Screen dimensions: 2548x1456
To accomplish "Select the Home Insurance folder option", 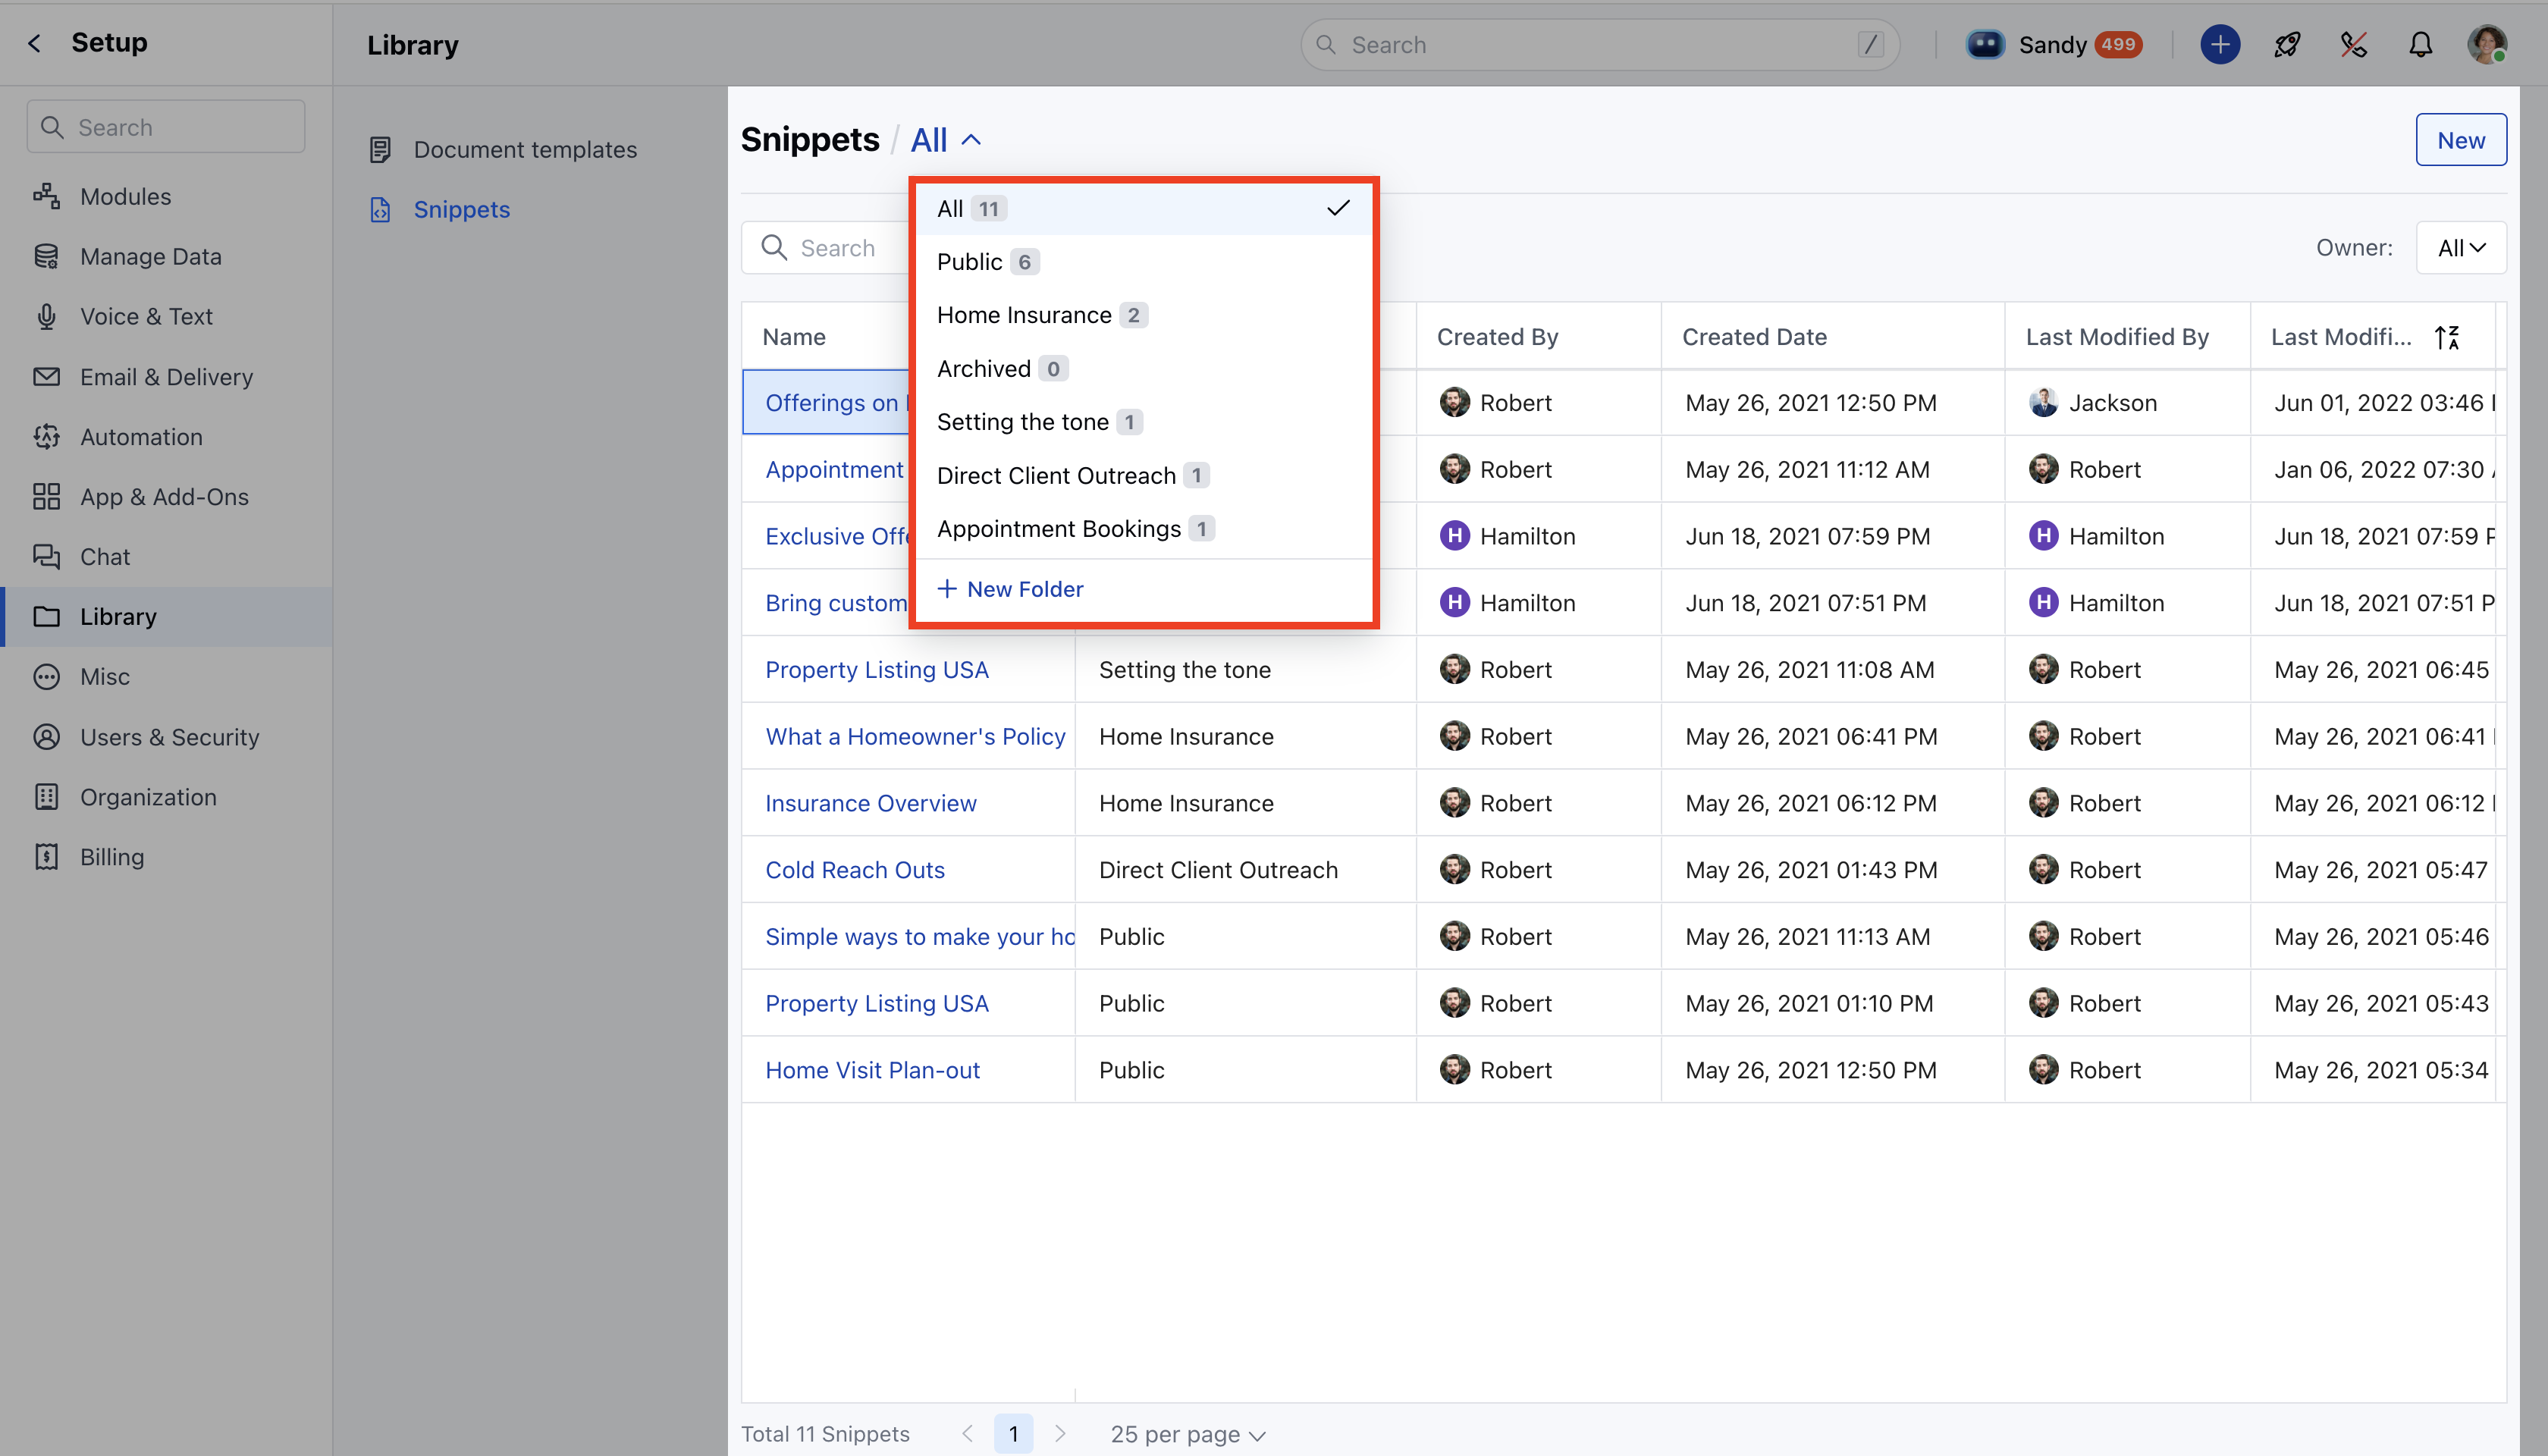I will pos(1023,315).
